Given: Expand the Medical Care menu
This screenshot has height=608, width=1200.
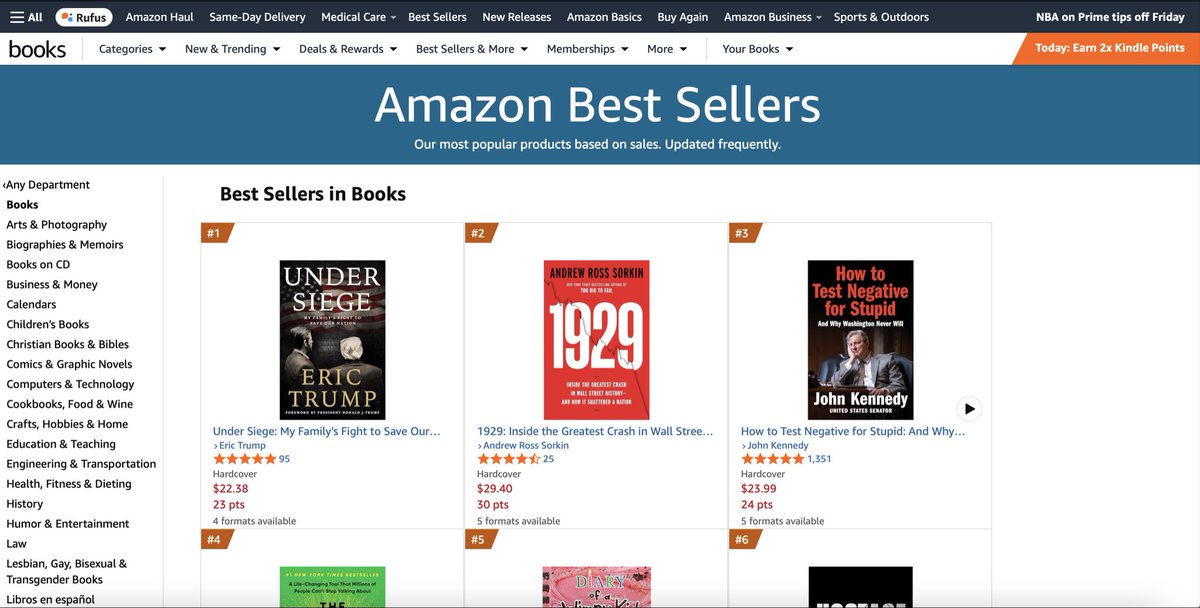Looking at the screenshot, I should (358, 17).
